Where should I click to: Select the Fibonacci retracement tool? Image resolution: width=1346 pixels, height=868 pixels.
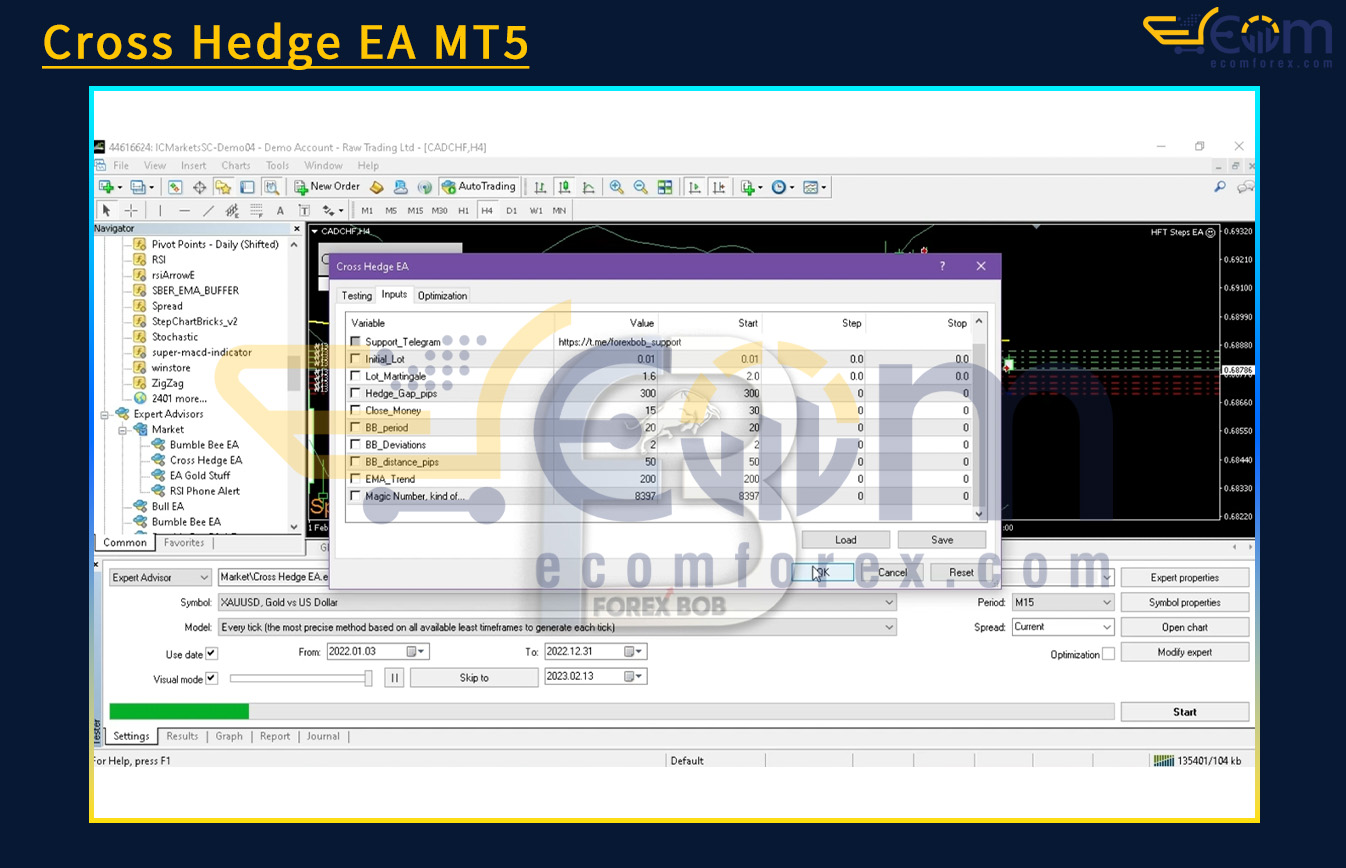click(256, 210)
